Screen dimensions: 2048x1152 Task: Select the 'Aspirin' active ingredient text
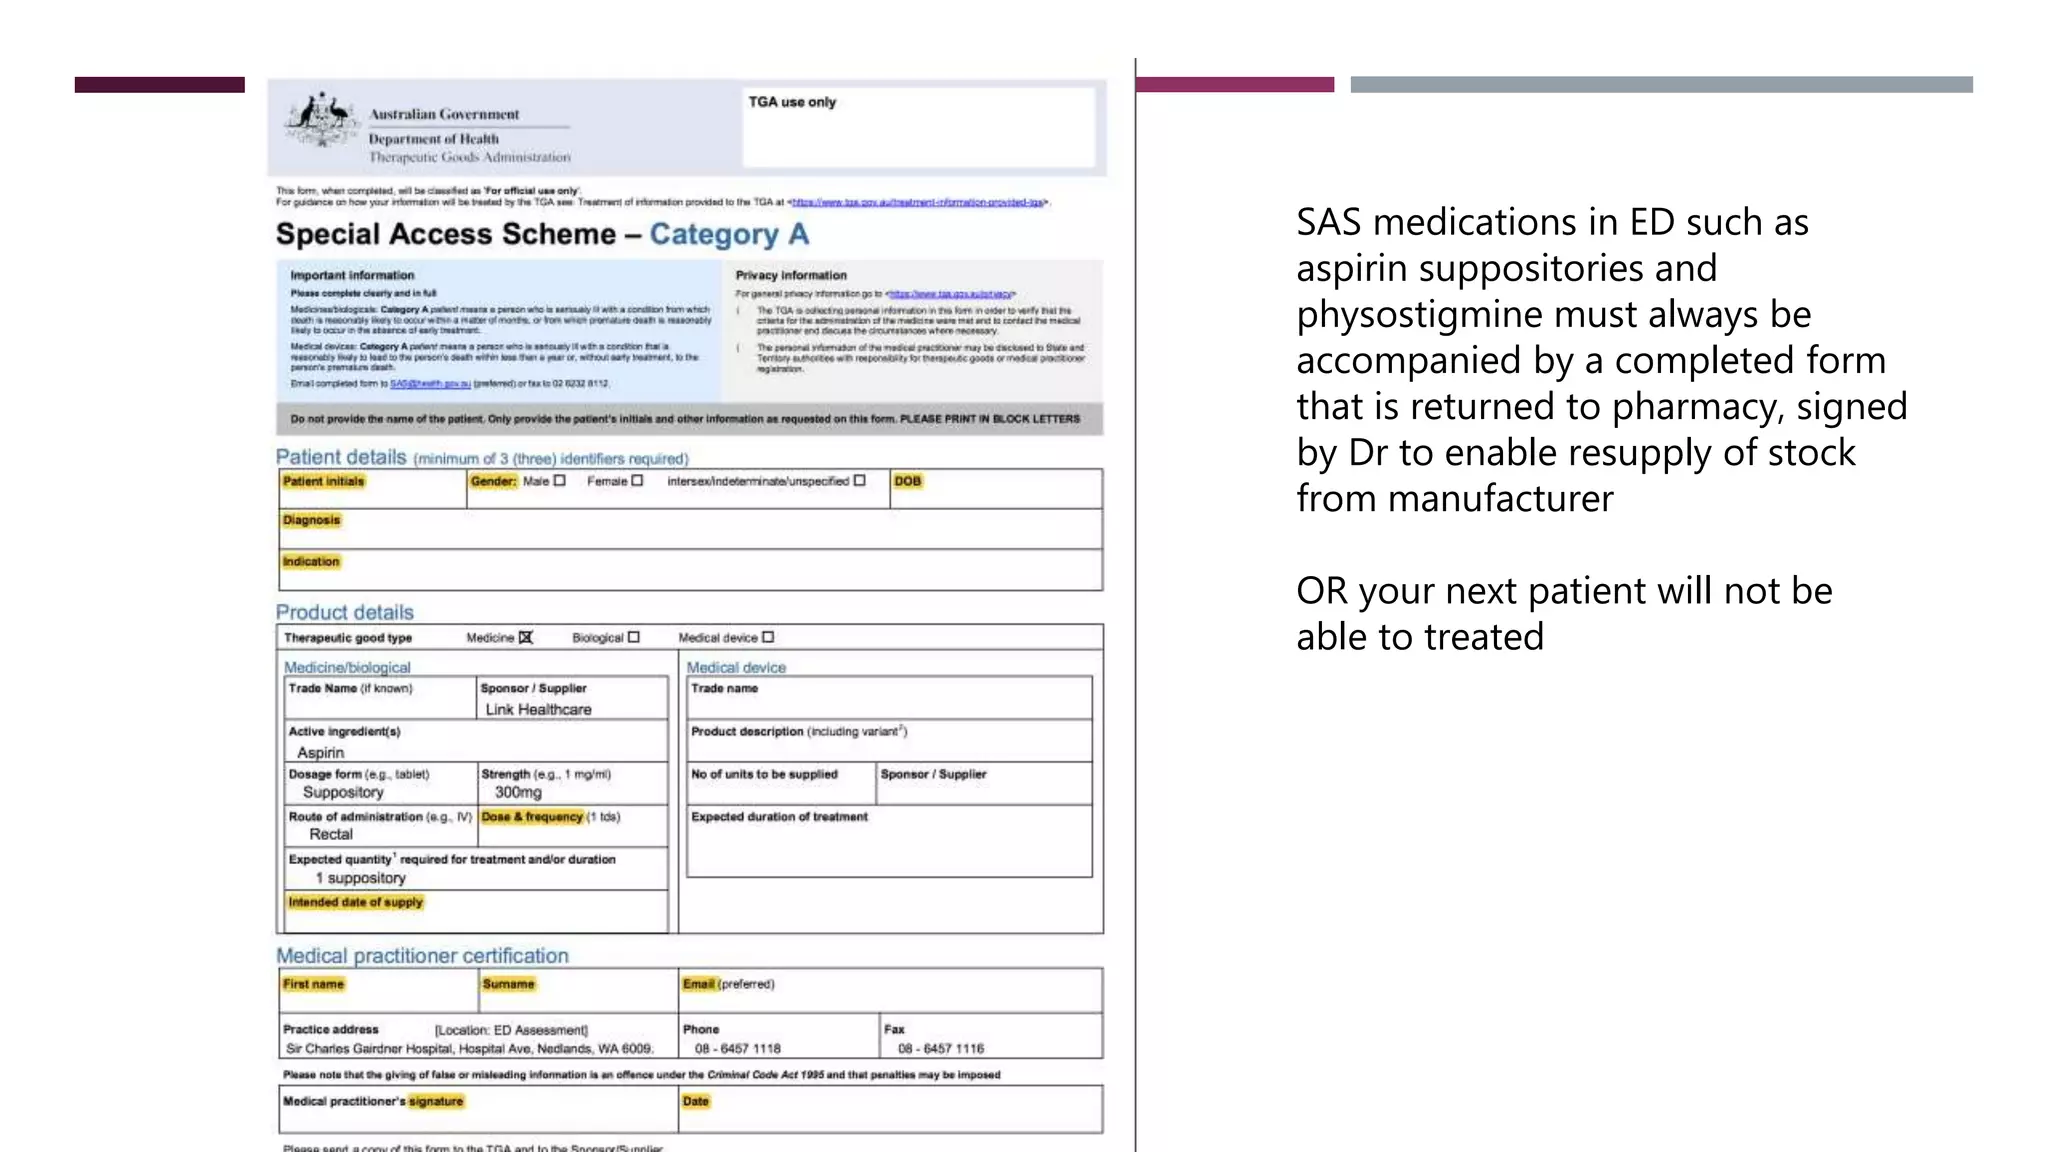point(320,752)
